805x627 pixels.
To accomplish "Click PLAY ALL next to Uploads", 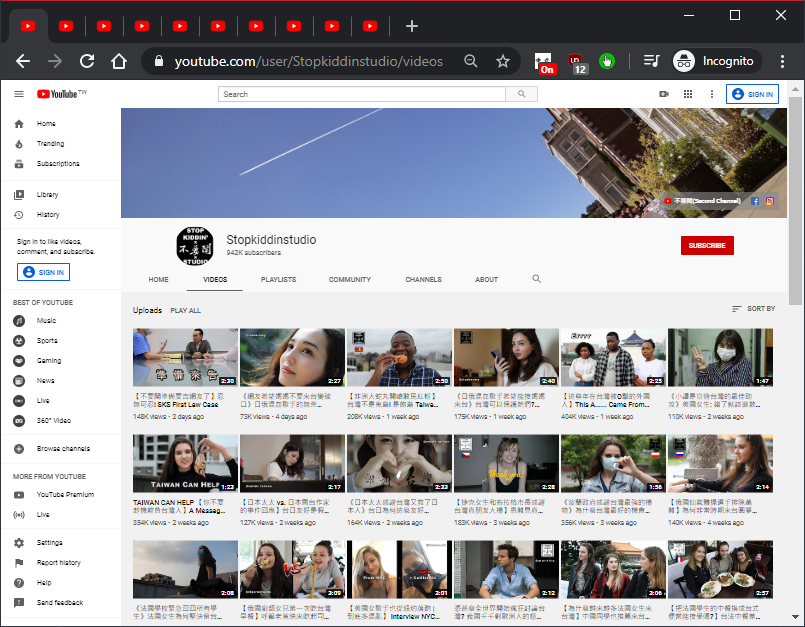I will (185, 311).
